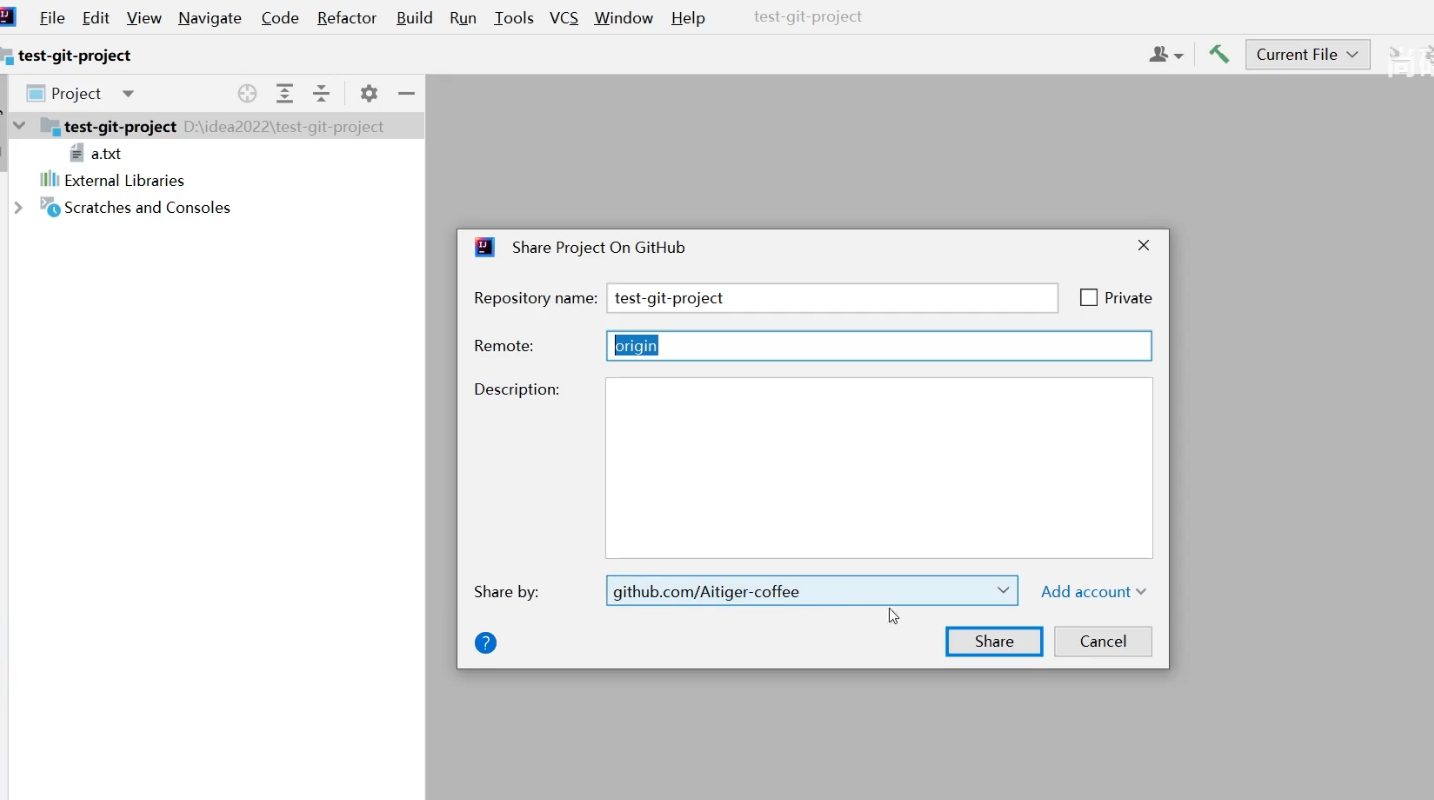Viewport: 1434px width, 800px height.
Task: Open the View menu
Action: [144, 18]
